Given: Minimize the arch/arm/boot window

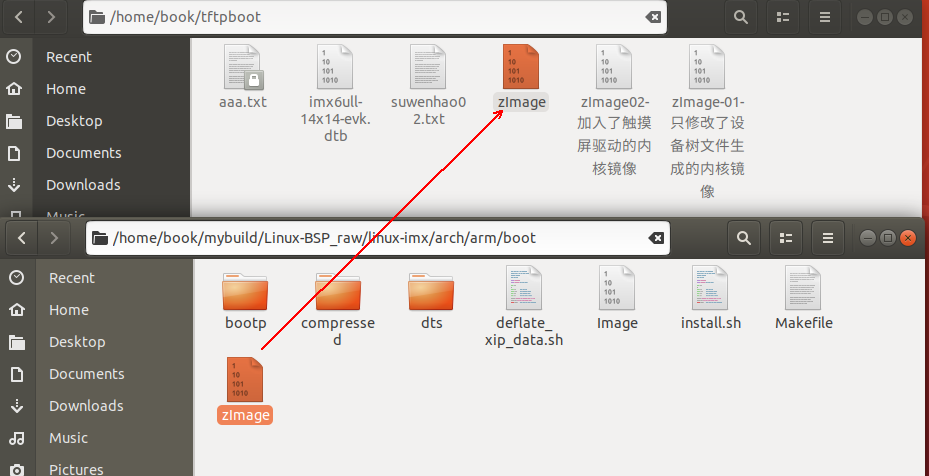Looking at the screenshot, I should tap(868, 238).
